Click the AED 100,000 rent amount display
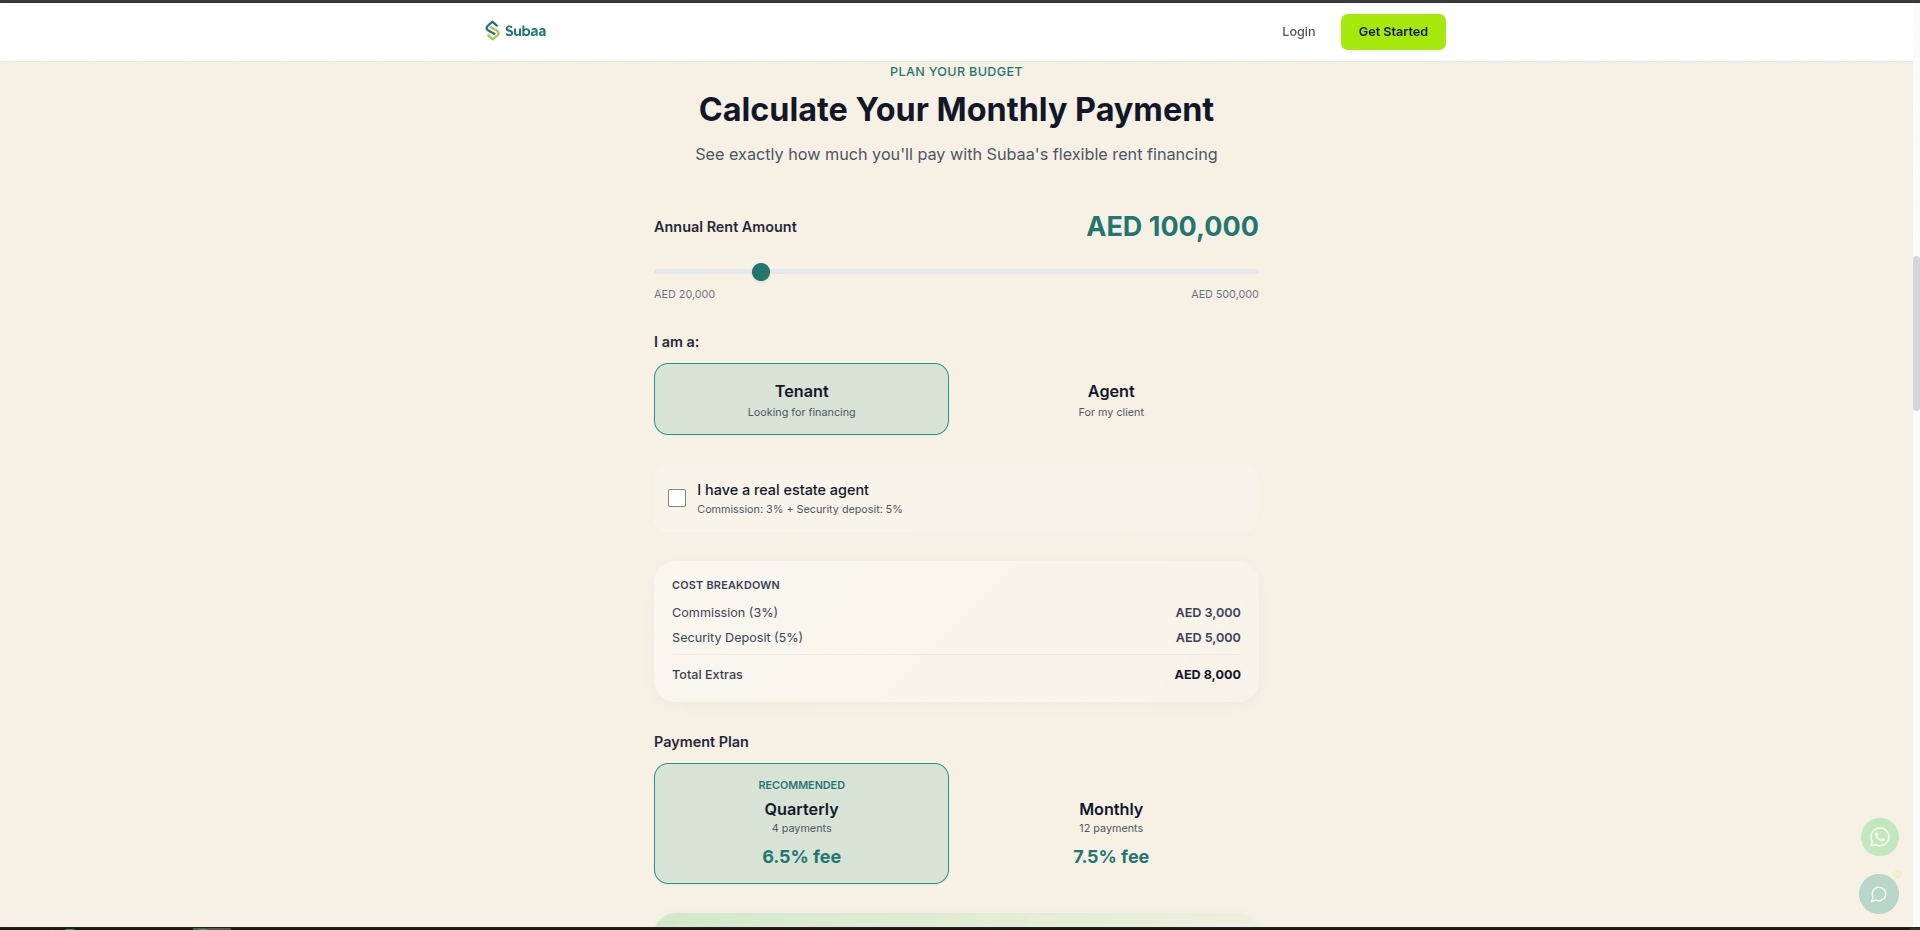Image resolution: width=1920 pixels, height=930 pixels. pos(1172,227)
